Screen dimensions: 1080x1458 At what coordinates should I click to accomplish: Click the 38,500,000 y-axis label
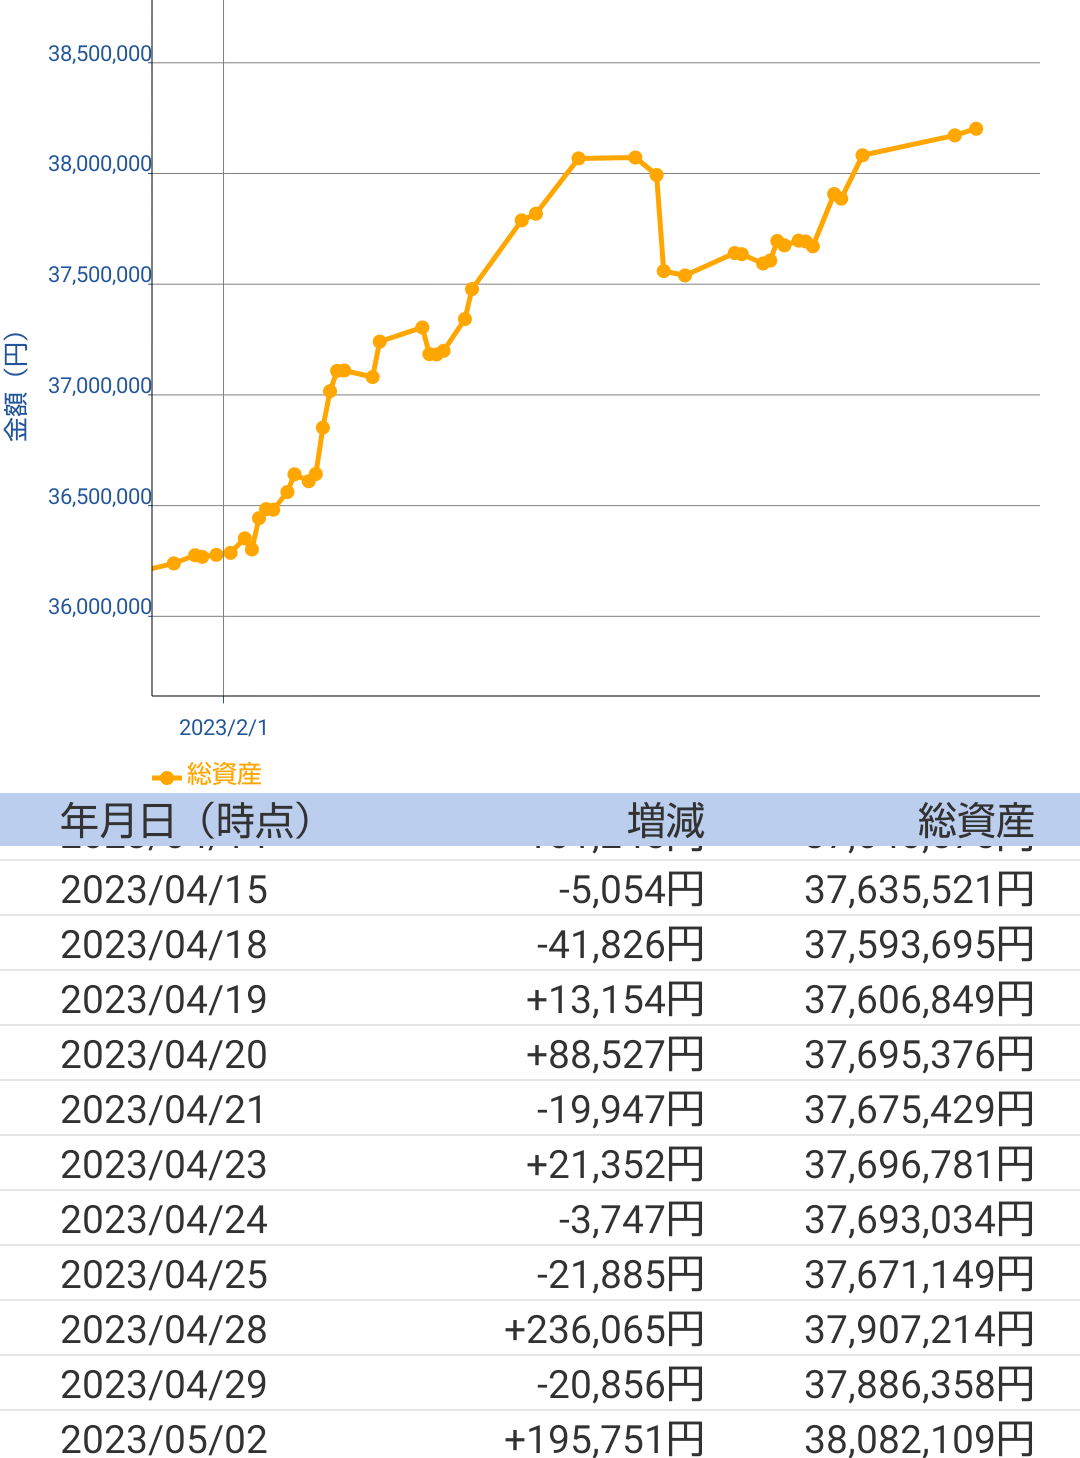pos(100,54)
